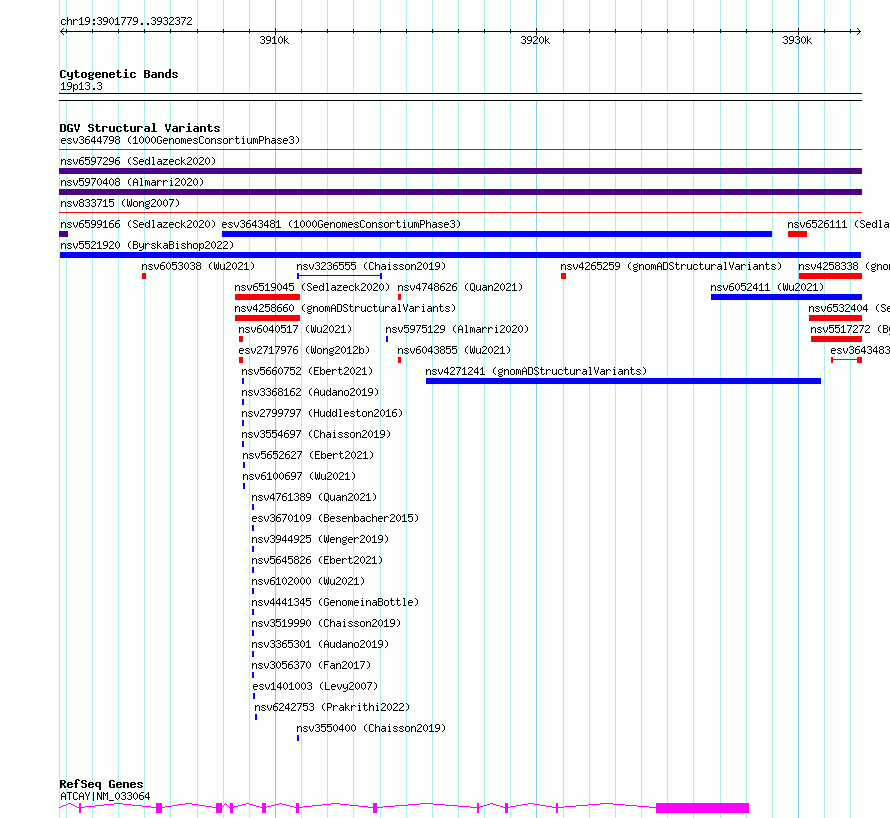Click the nsv4441345 (GenomeinaBottle) label
This screenshot has width=890, height=818.
click(x=335, y=602)
